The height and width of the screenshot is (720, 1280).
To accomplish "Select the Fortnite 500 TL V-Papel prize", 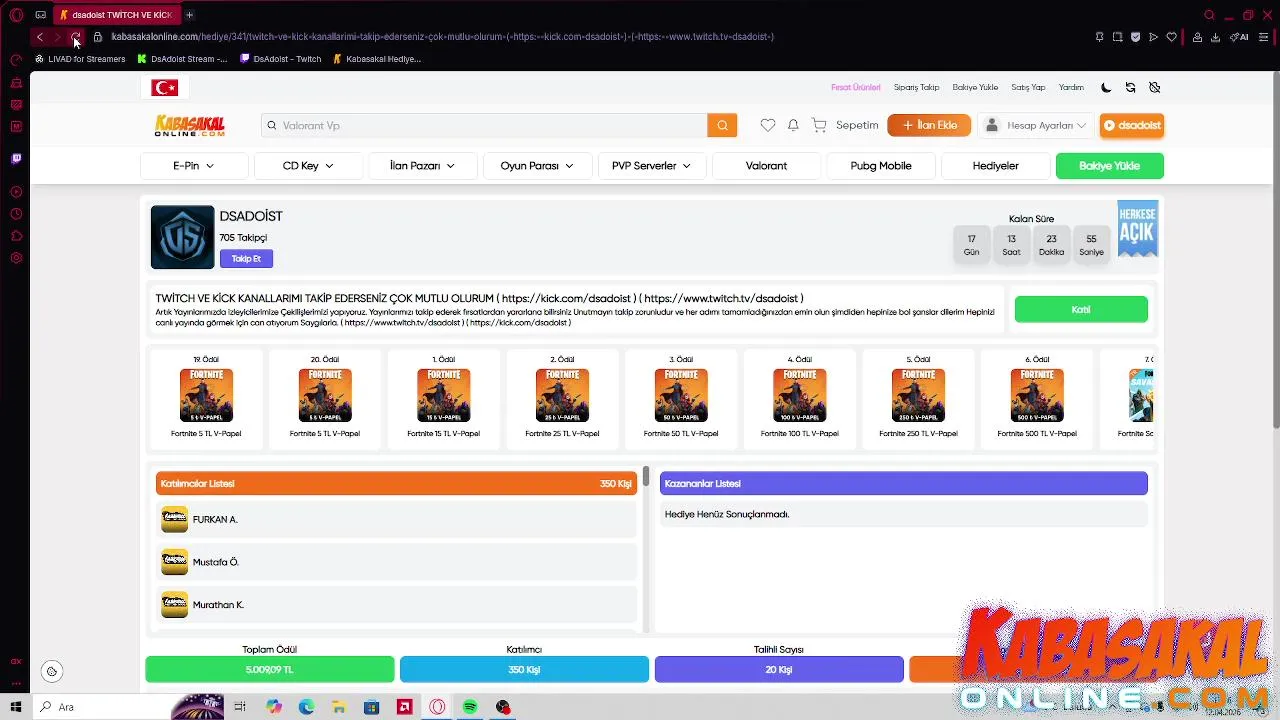I will pos(1037,397).
